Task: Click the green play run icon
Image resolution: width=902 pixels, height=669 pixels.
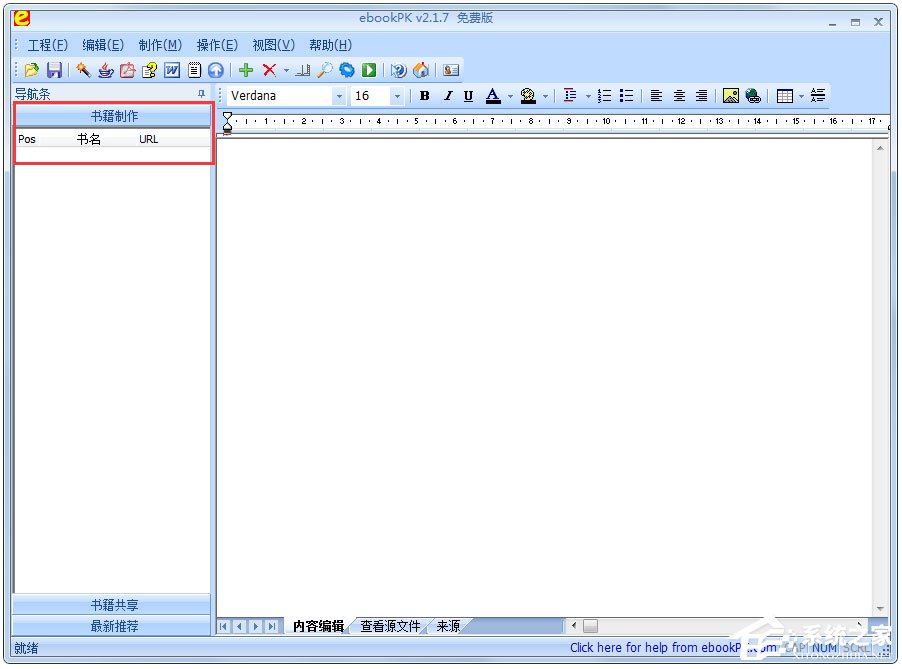Action: (369, 70)
